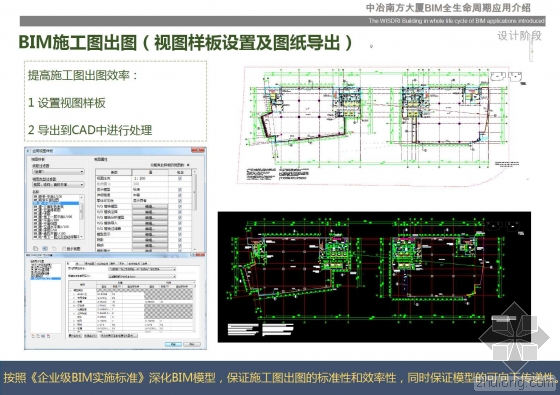Select highlighted export setup in setups list
560x395 pixels.
coord(46,279)
